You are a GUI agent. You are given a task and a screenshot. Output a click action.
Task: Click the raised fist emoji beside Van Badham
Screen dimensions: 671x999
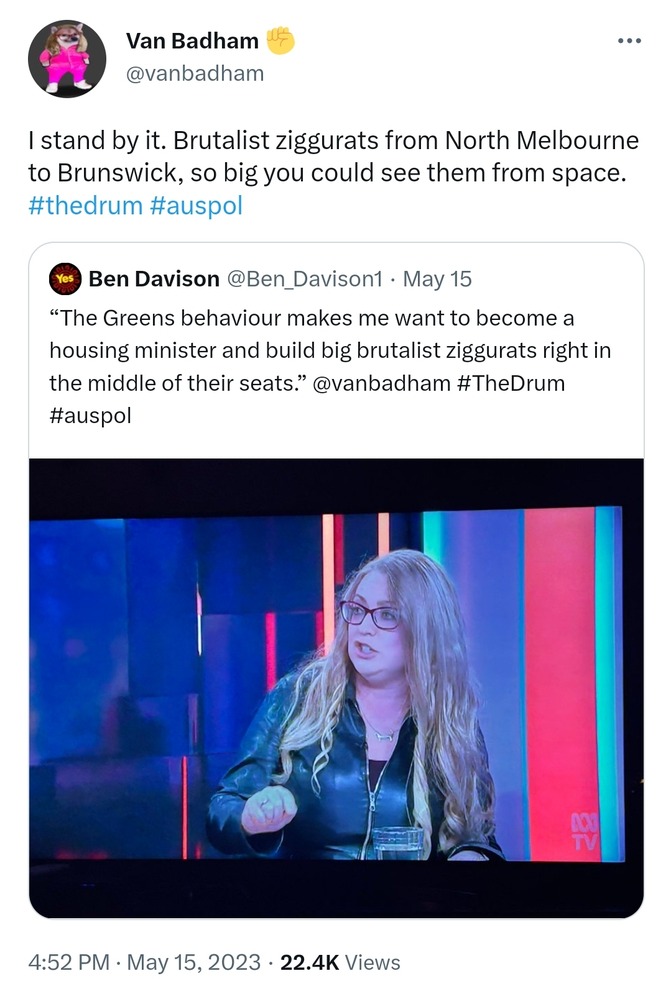tap(281, 41)
